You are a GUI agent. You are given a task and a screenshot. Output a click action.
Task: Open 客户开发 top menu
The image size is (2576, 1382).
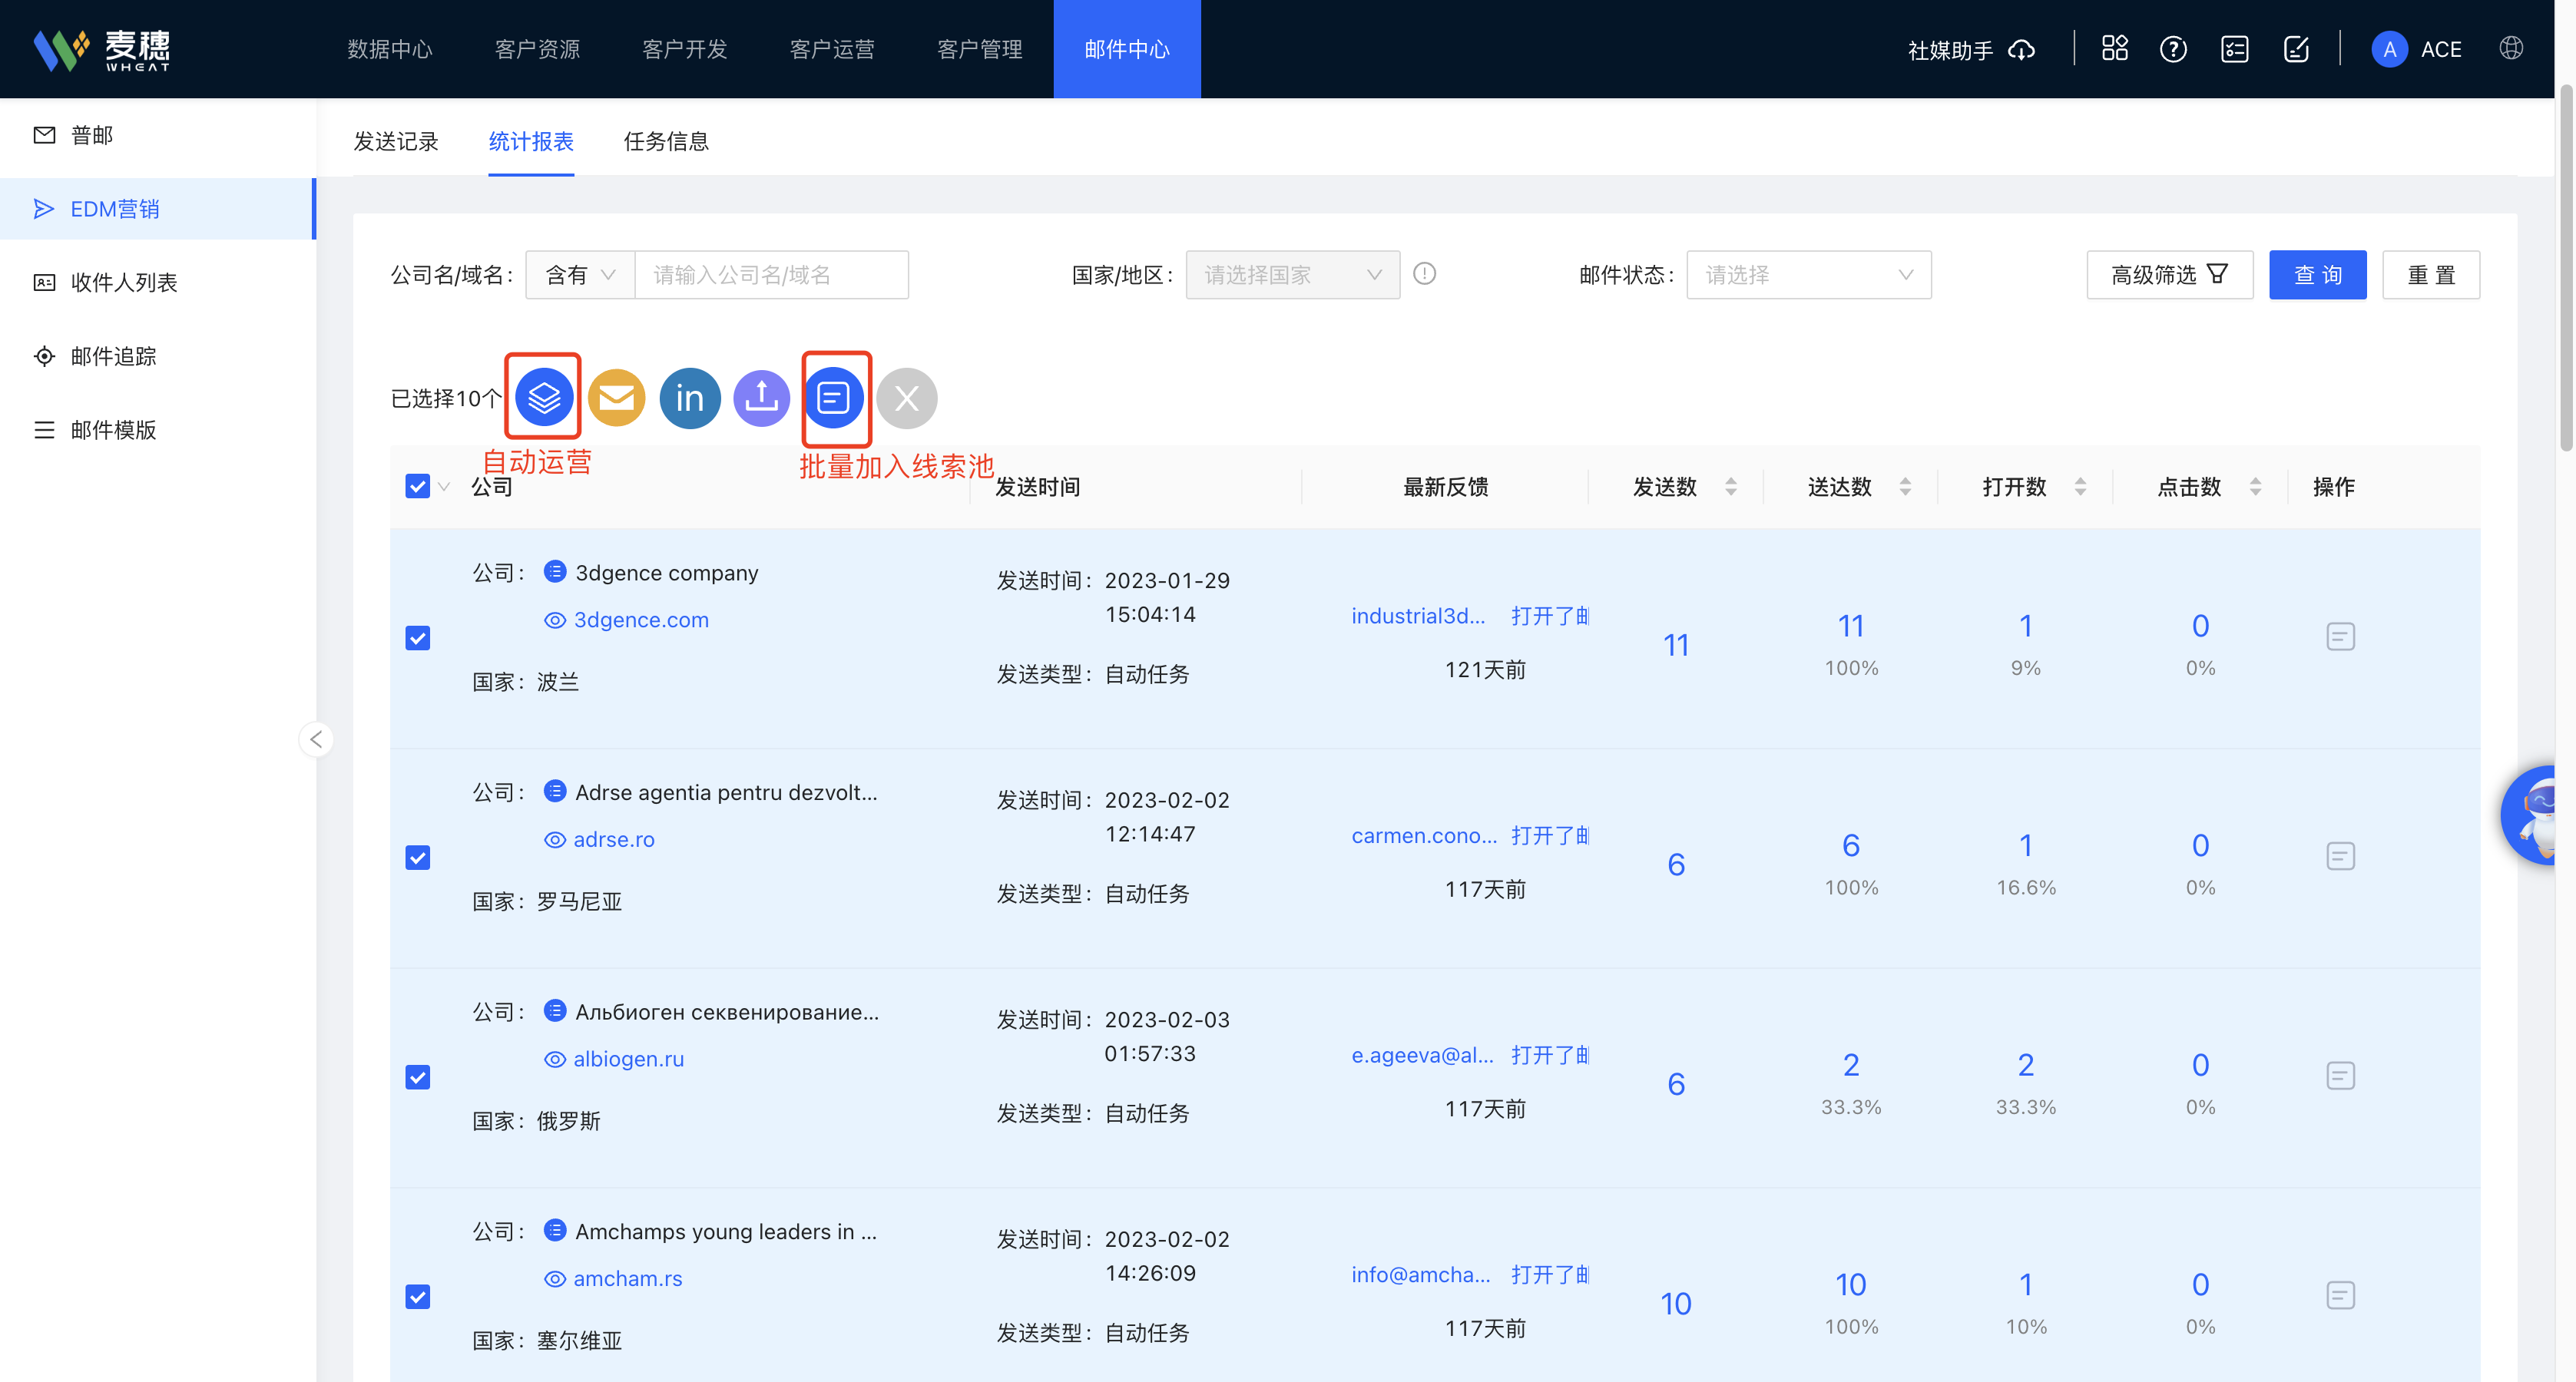(685, 49)
